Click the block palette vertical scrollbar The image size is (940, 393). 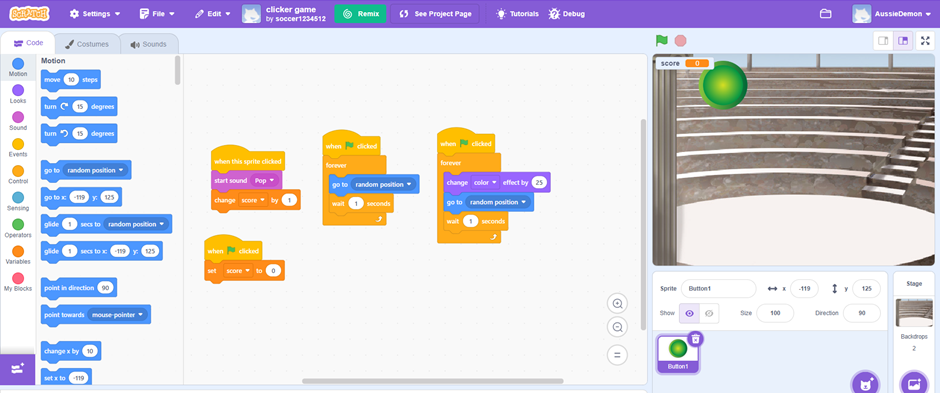177,70
